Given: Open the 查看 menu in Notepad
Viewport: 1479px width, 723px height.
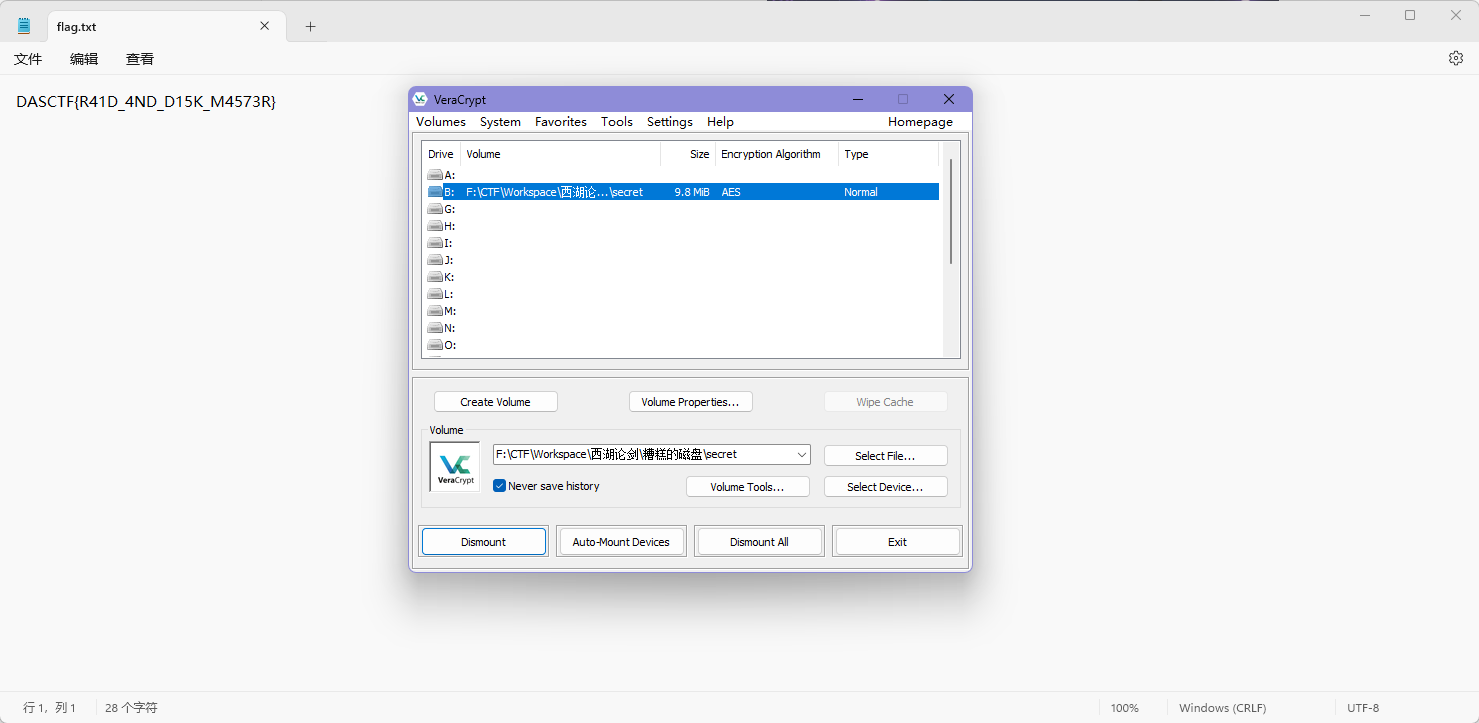Looking at the screenshot, I should 140,59.
